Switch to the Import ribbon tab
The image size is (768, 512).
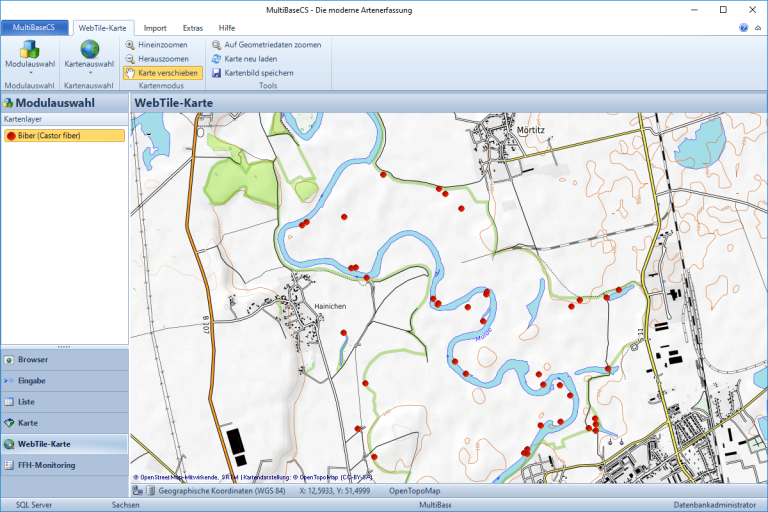(155, 28)
